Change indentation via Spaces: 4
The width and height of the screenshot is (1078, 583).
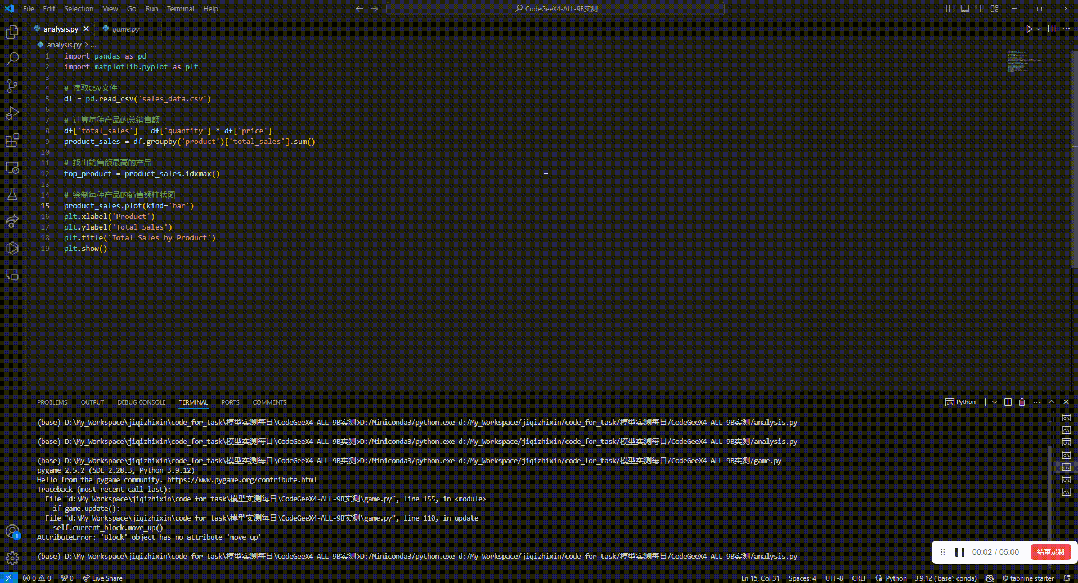click(x=802, y=578)
